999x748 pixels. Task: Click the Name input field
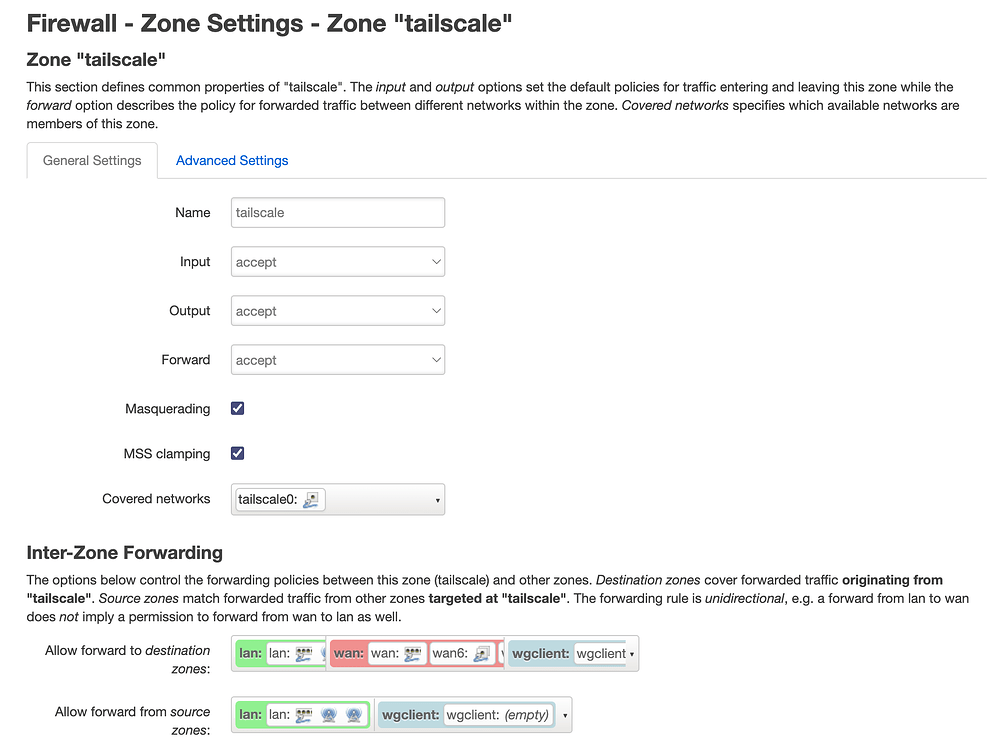pos(337,212)
